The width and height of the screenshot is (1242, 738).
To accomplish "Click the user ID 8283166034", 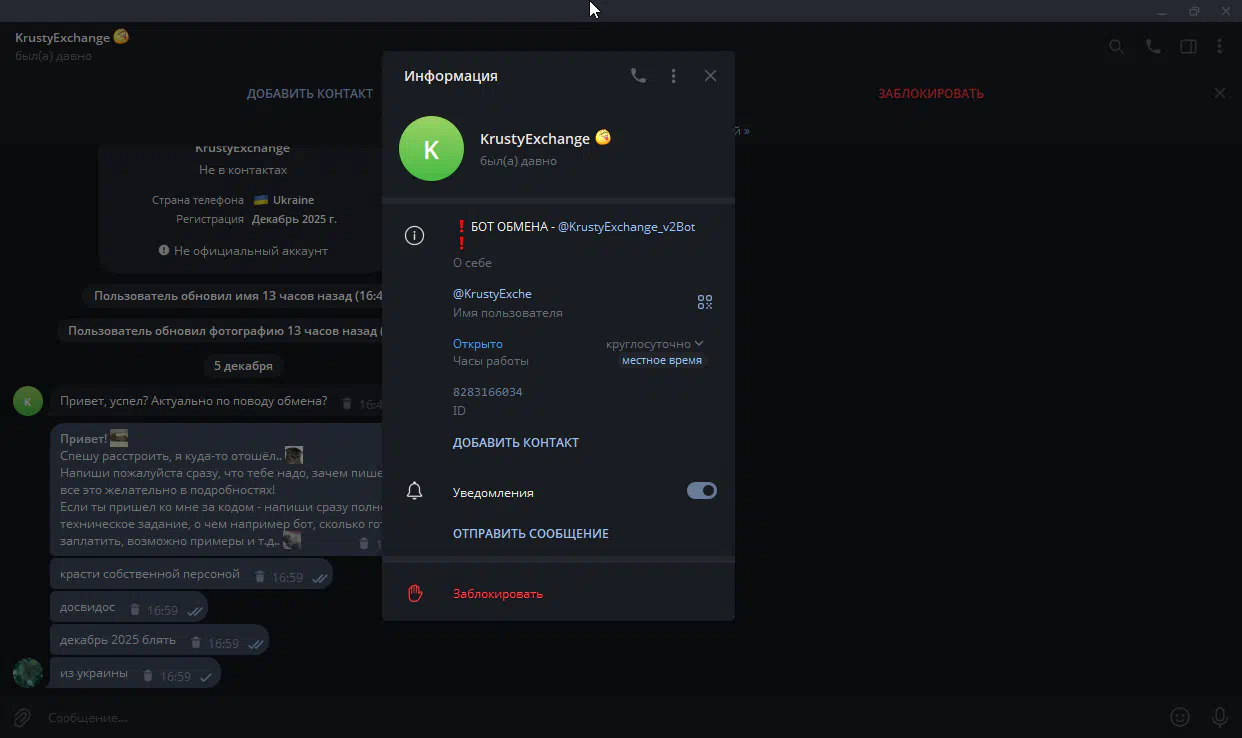I will pyautogui.click(x=487, y=392).
